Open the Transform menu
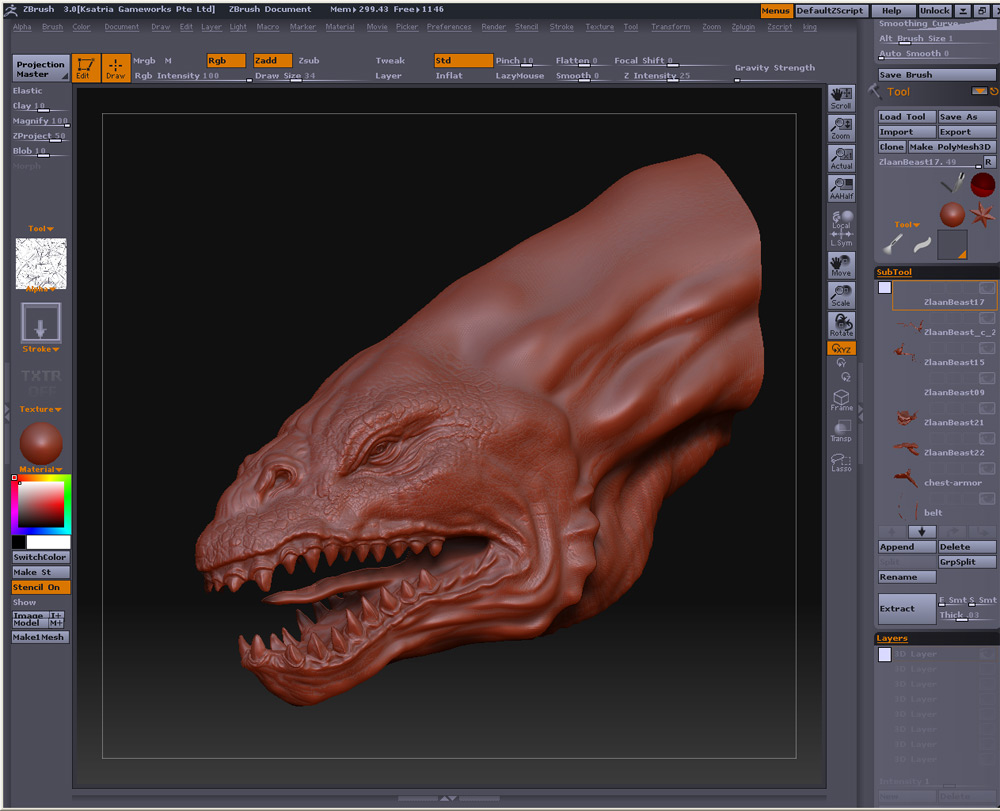Screen dimensions: 1000x811 click(x=670, y=27)
